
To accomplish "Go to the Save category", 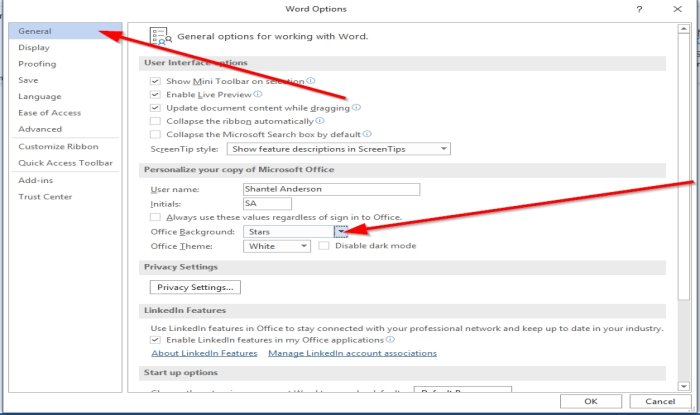I will click(x=28, y=80).
